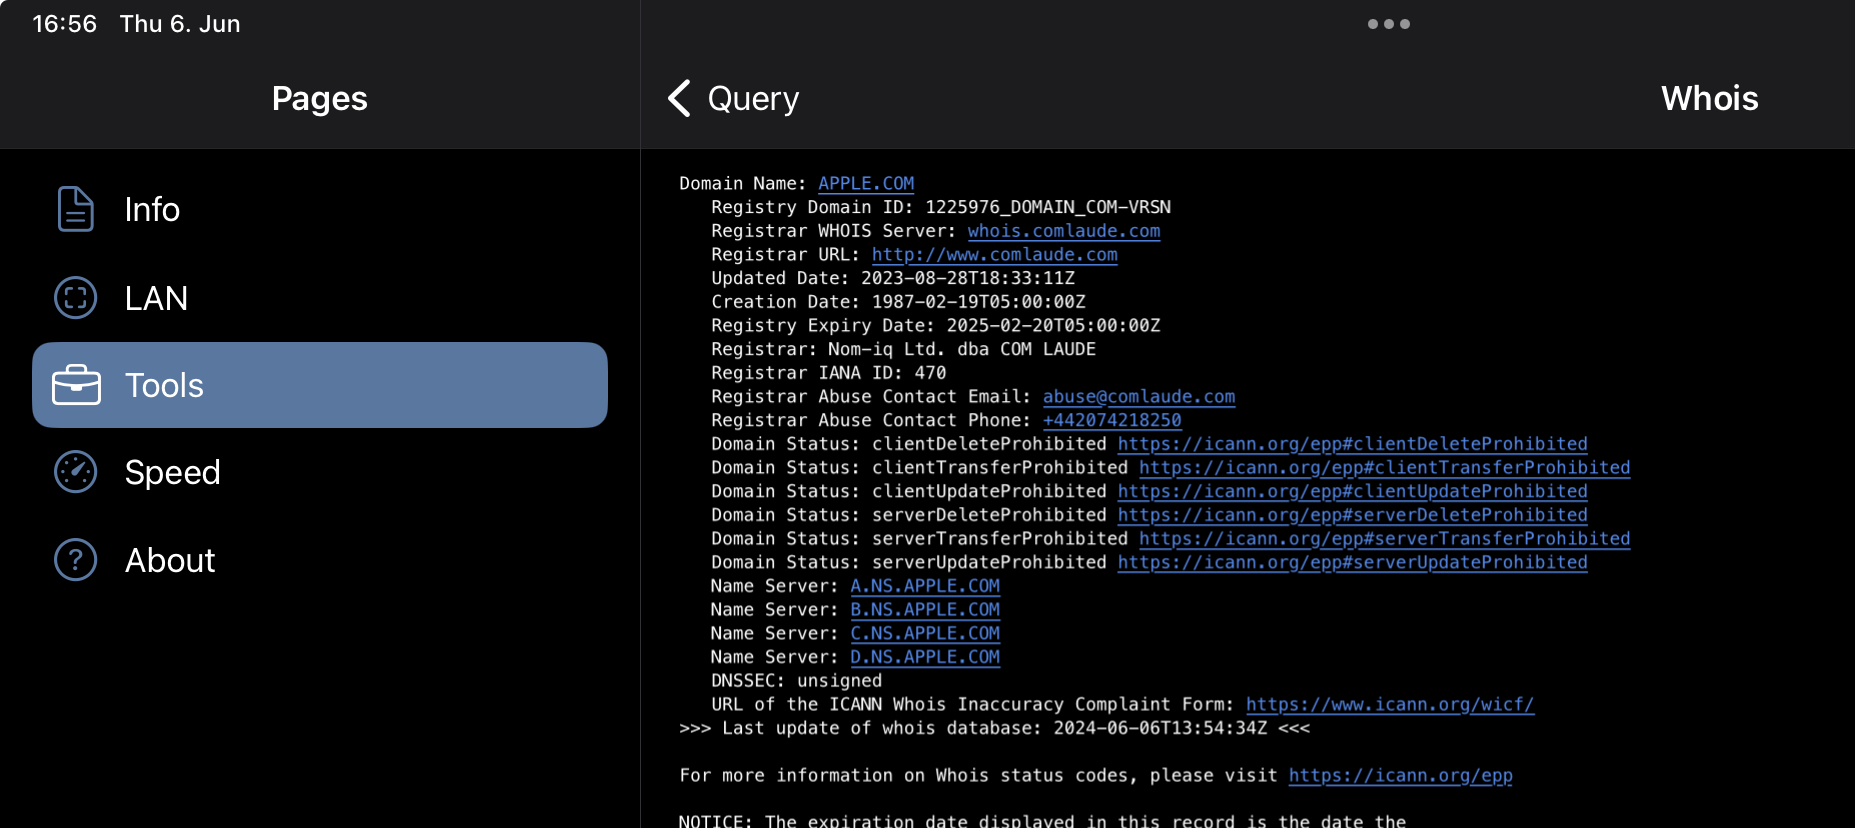Go back to Query
Screen dimensions: 1855x828
click(753, 98)
